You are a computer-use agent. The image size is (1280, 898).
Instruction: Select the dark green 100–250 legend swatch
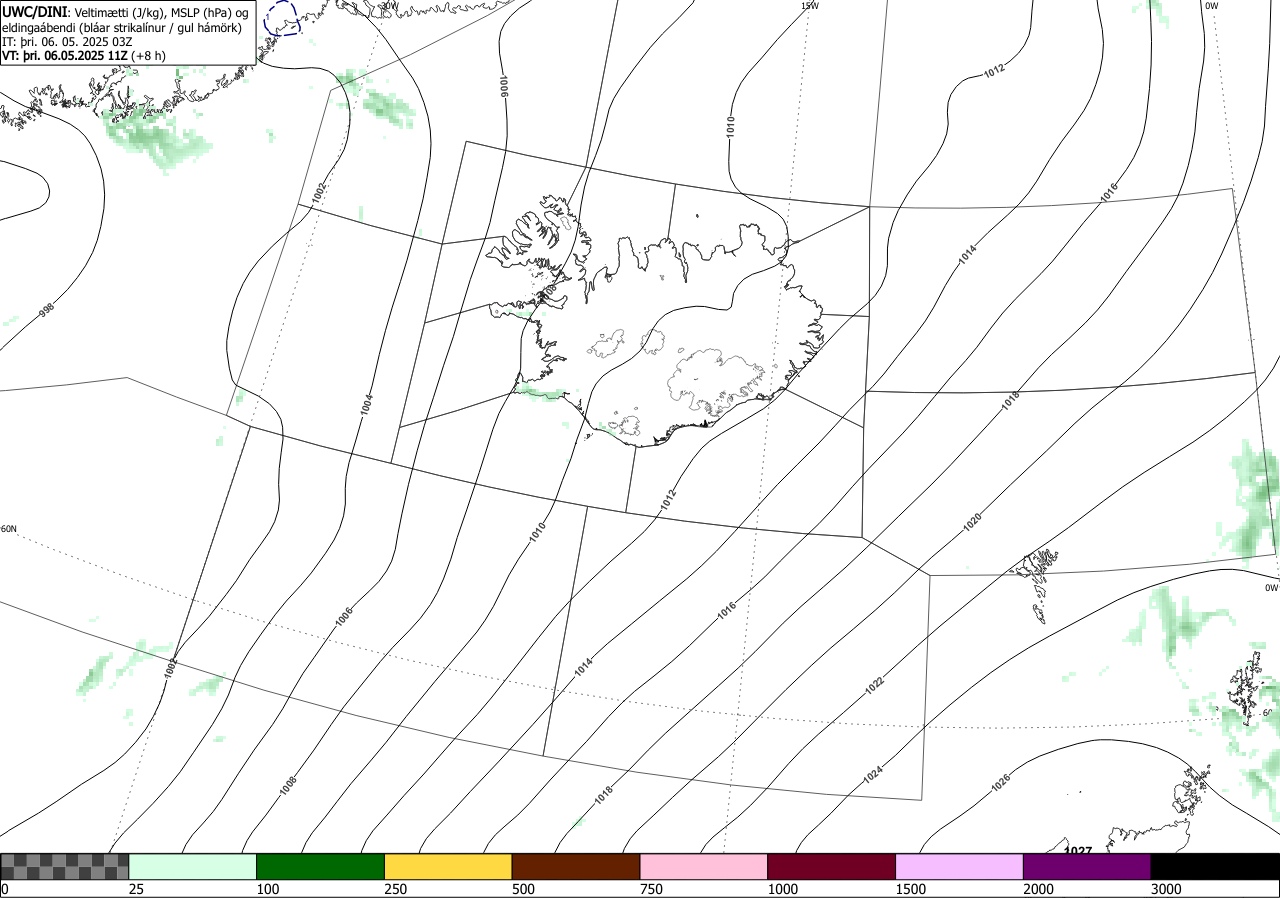tap(321, 866)
